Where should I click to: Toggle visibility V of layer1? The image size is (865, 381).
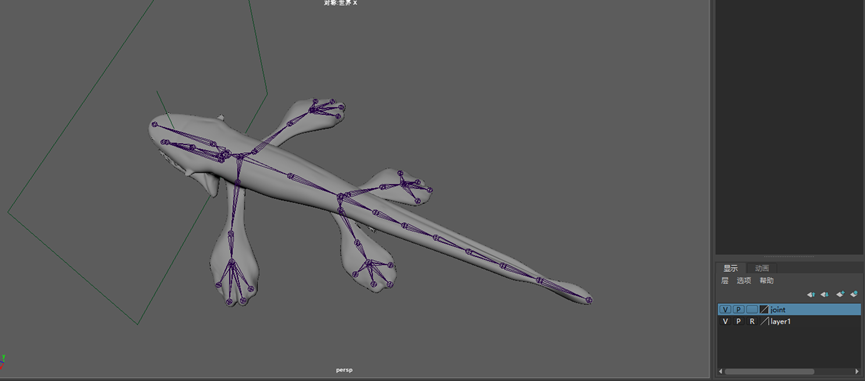coord(725,321)
